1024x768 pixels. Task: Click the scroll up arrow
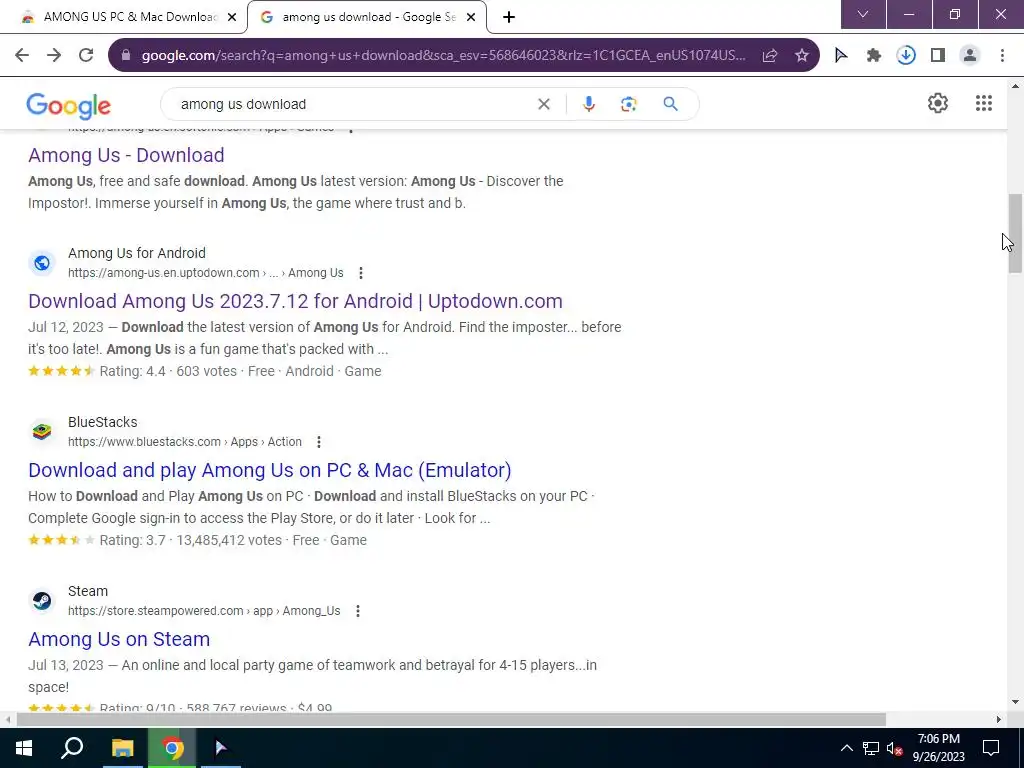tap(1015, 86)
